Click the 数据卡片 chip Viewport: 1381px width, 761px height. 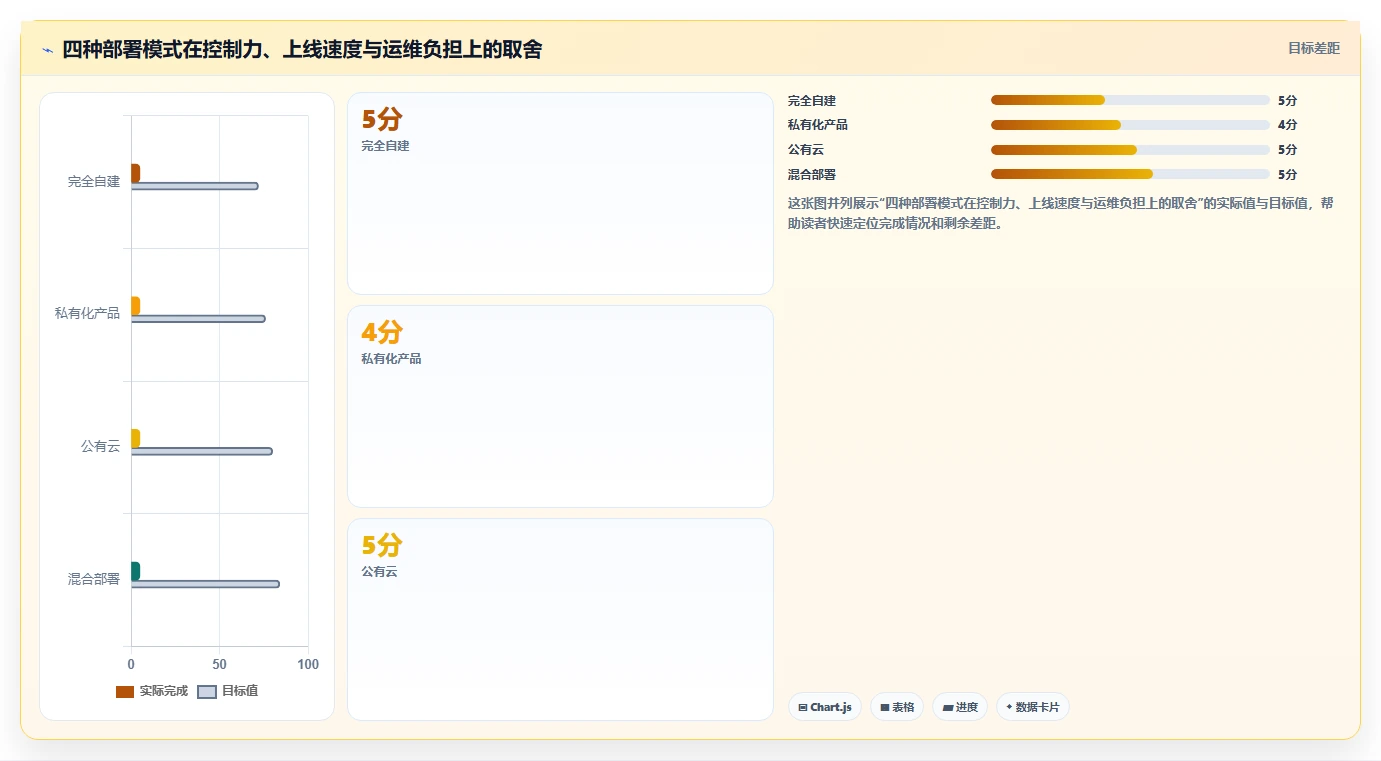(x=1033, y=707)
